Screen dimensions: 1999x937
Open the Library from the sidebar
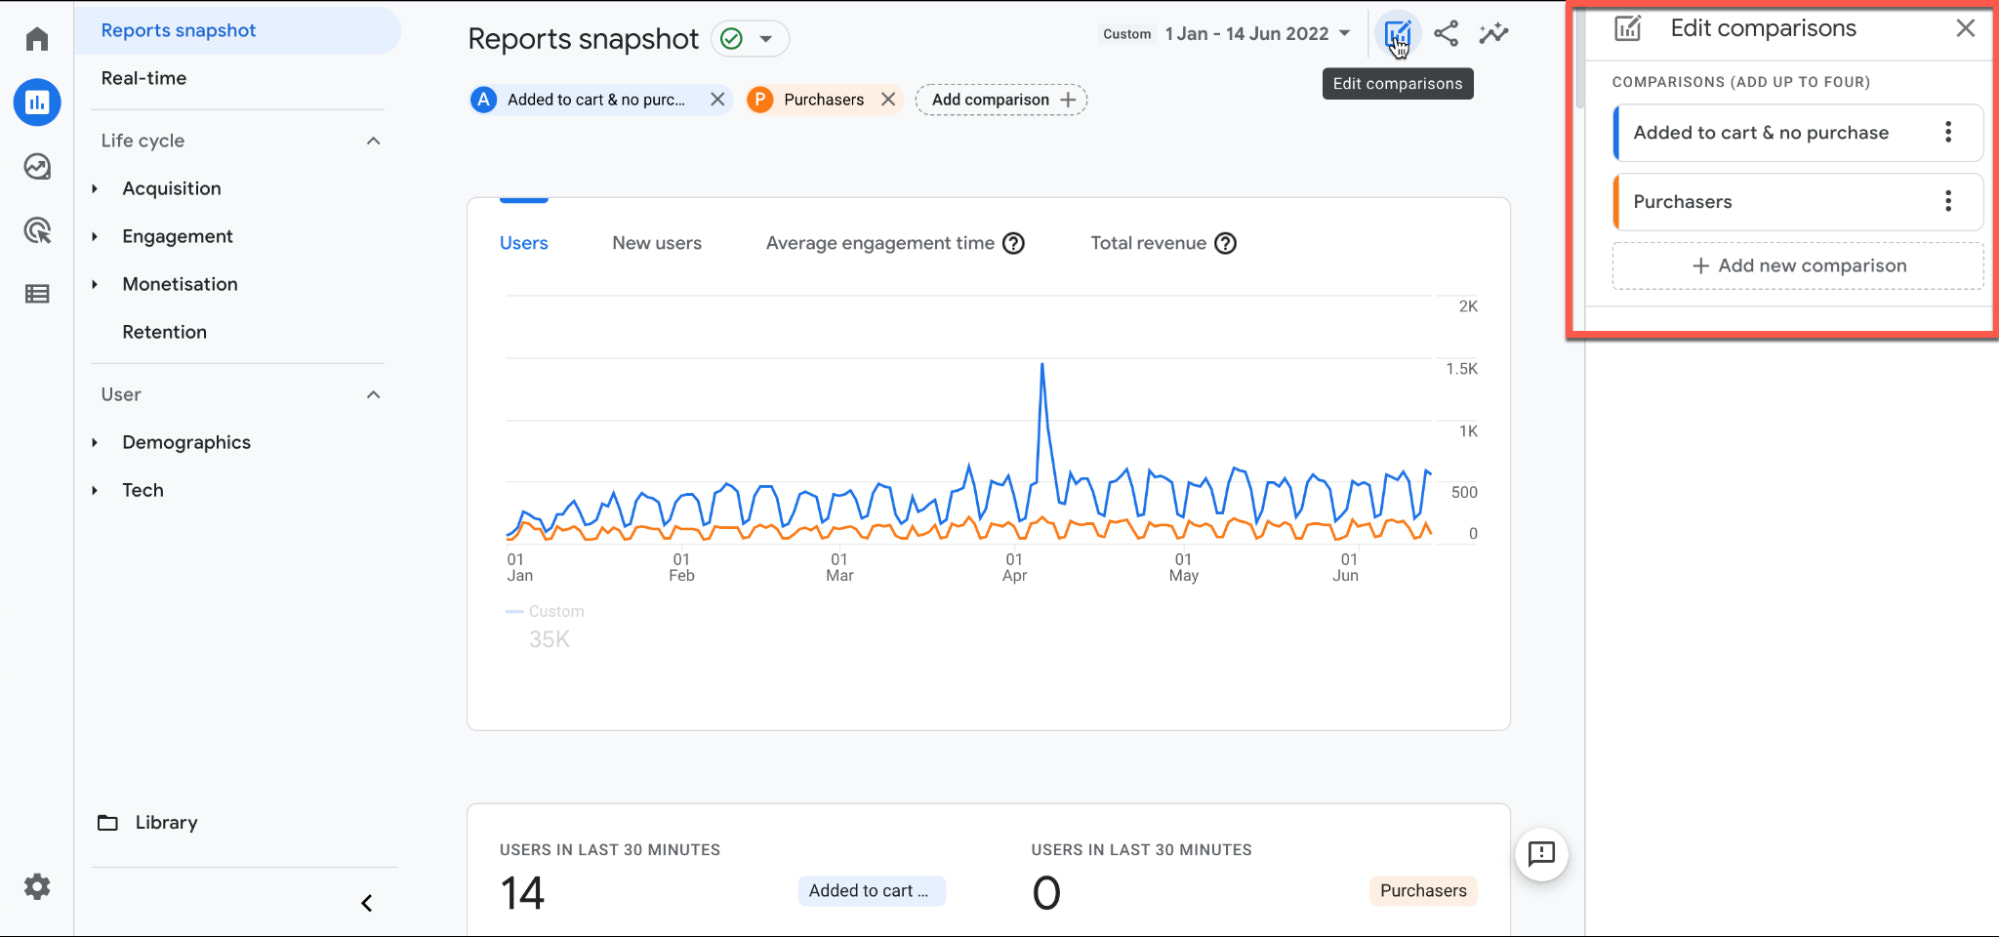pos(166,822)
